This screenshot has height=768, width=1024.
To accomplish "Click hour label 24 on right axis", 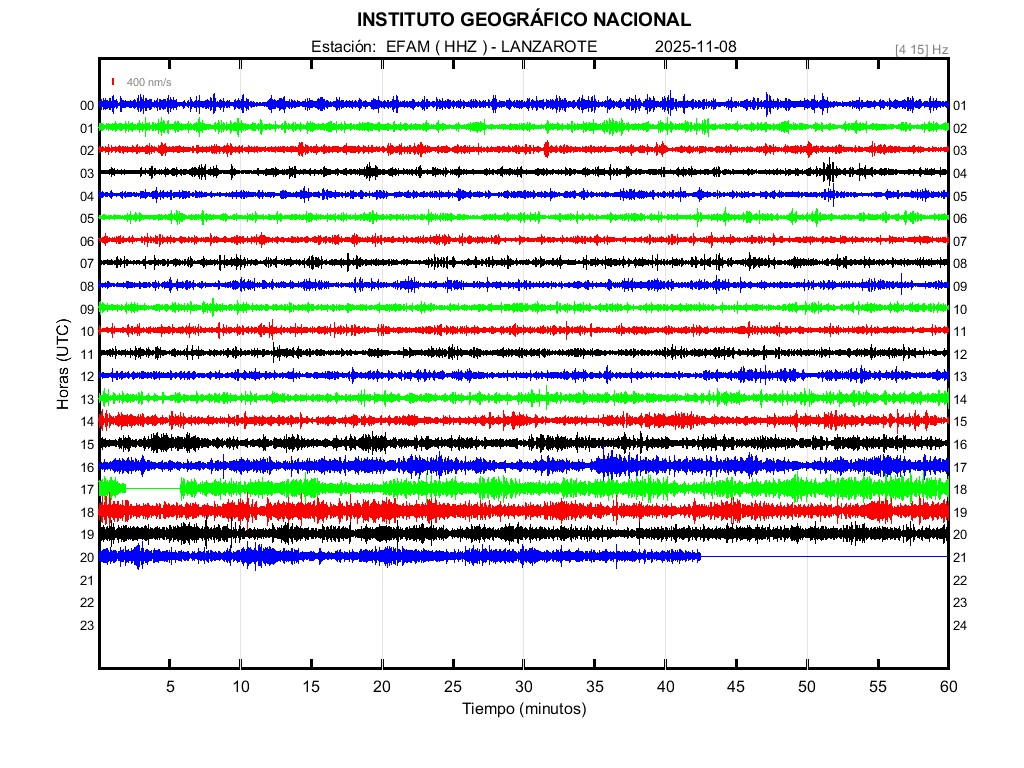I will pos(960,626).
